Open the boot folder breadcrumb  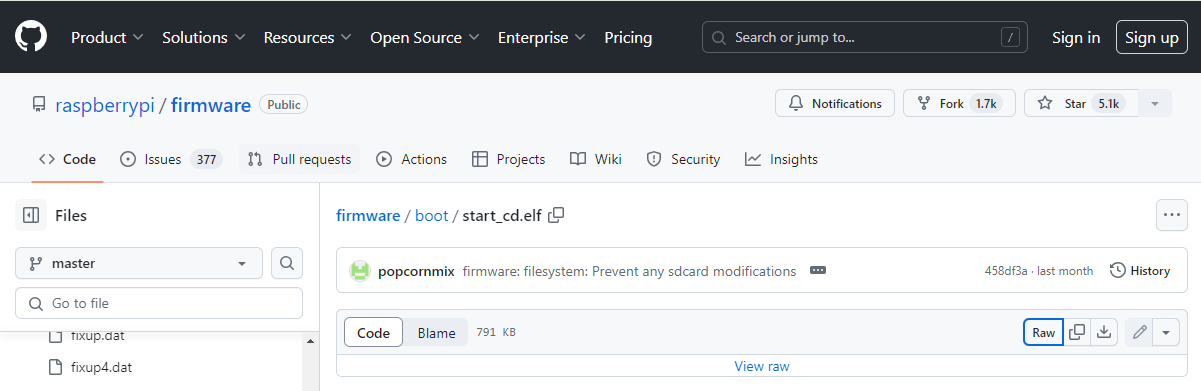[x=432, y=215]
